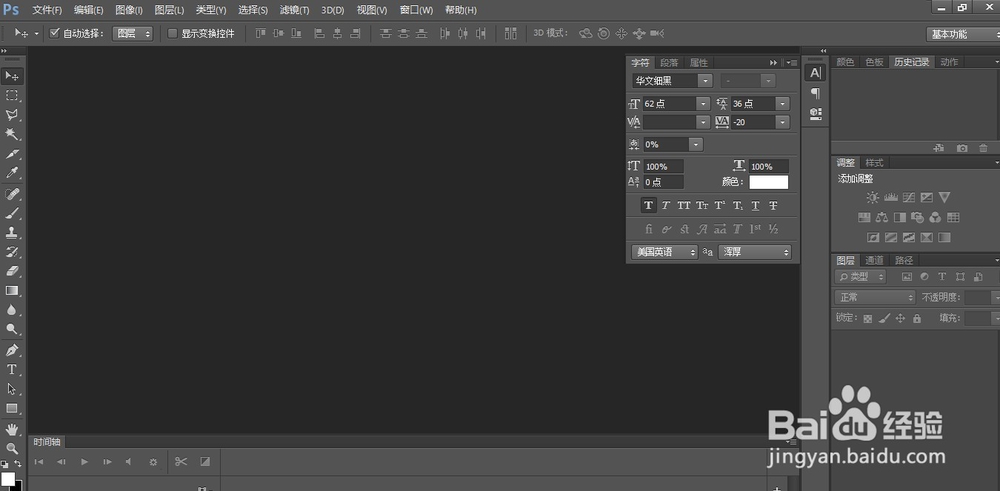
Task: Select the Clone Stamp tool
Action: (11, 232)
